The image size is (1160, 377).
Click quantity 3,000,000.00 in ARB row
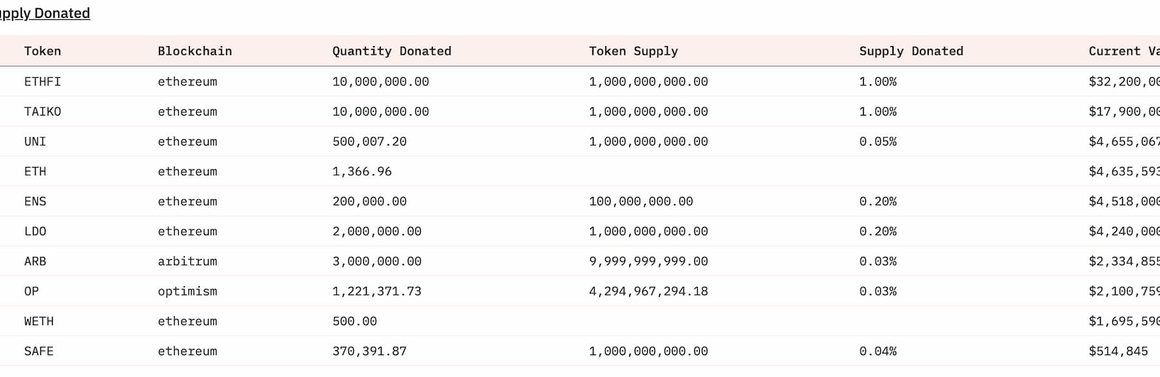(377, 262)
